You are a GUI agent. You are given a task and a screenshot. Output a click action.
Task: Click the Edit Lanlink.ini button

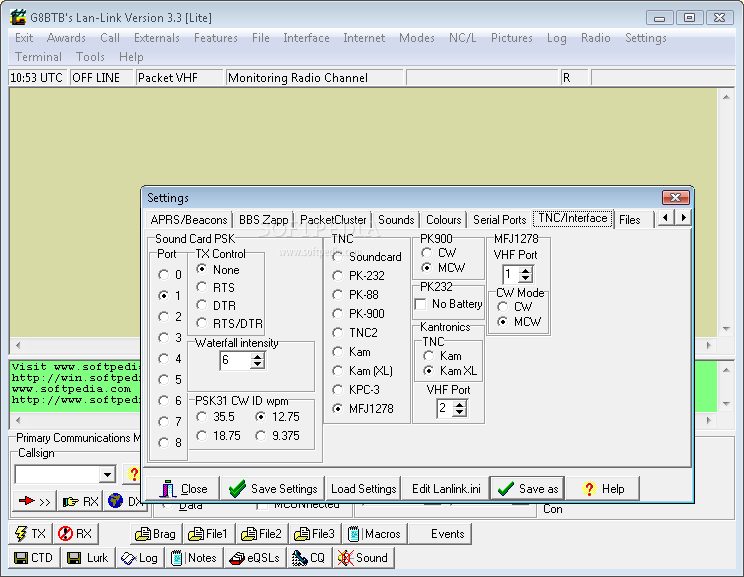446,489
